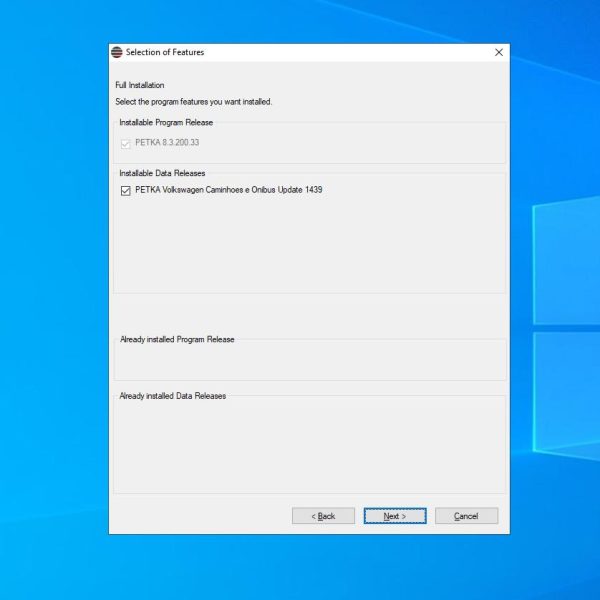Image resolution: width=600 pixels, height=600 pixels.
Task: Select the 'Full Installation' heading text
Action: [140, 85]
